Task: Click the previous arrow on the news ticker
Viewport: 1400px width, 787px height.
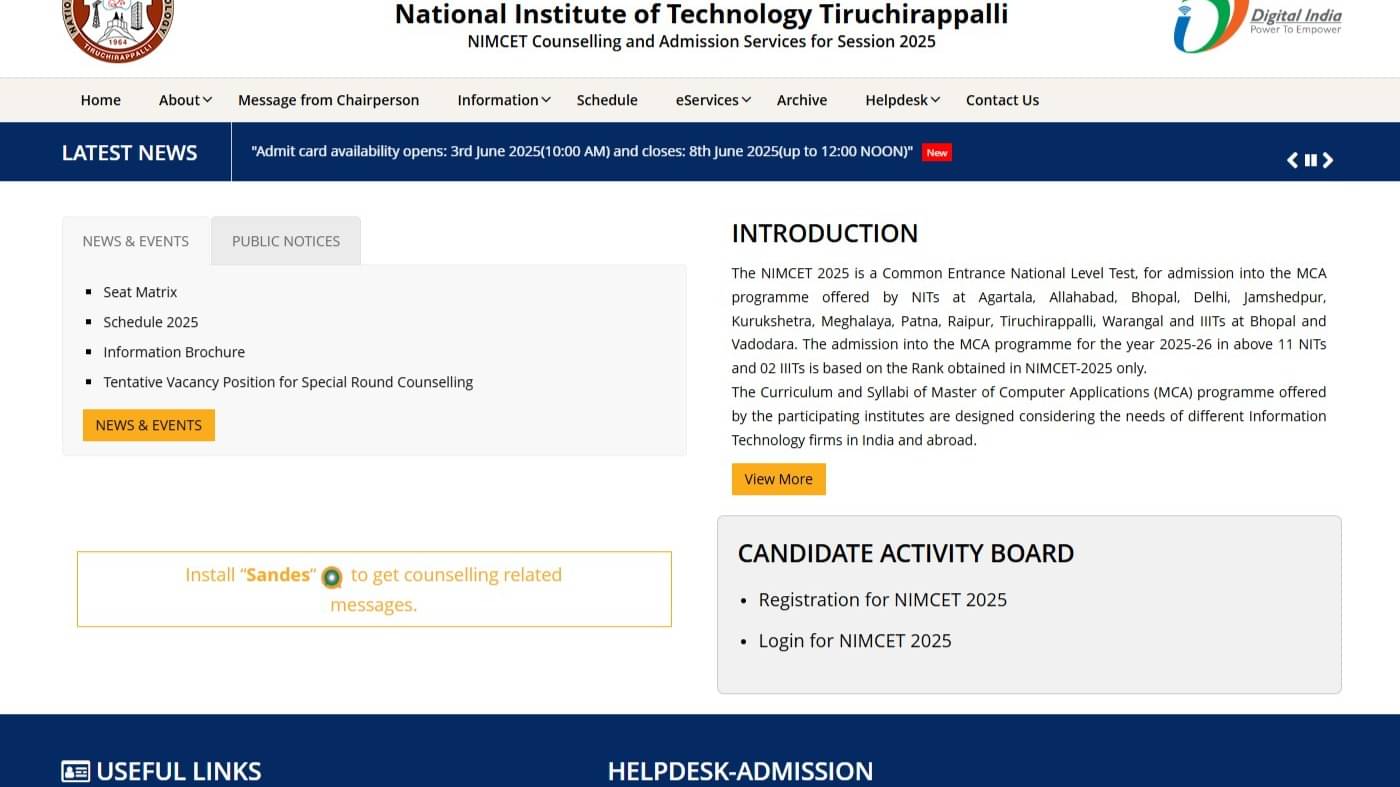Action: click(1292, 160)
